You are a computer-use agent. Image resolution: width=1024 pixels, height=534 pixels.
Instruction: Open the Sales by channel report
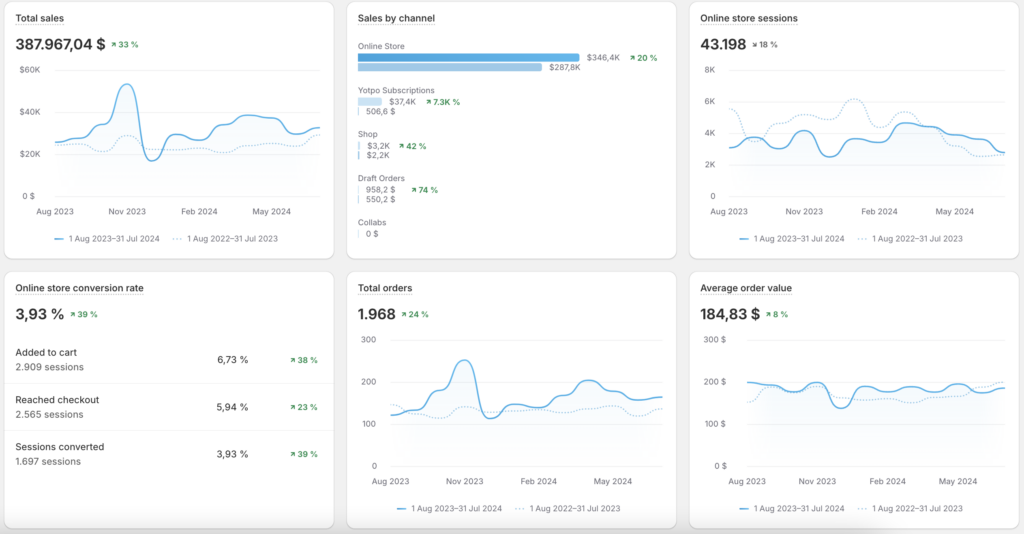[x=396, y=18]
